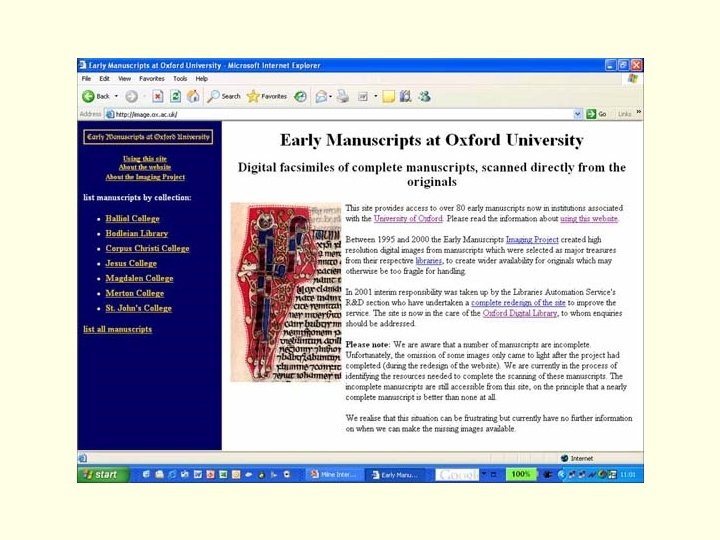Click the status bar page icon
Screen dimensions: 720x540
click(83, 458)
